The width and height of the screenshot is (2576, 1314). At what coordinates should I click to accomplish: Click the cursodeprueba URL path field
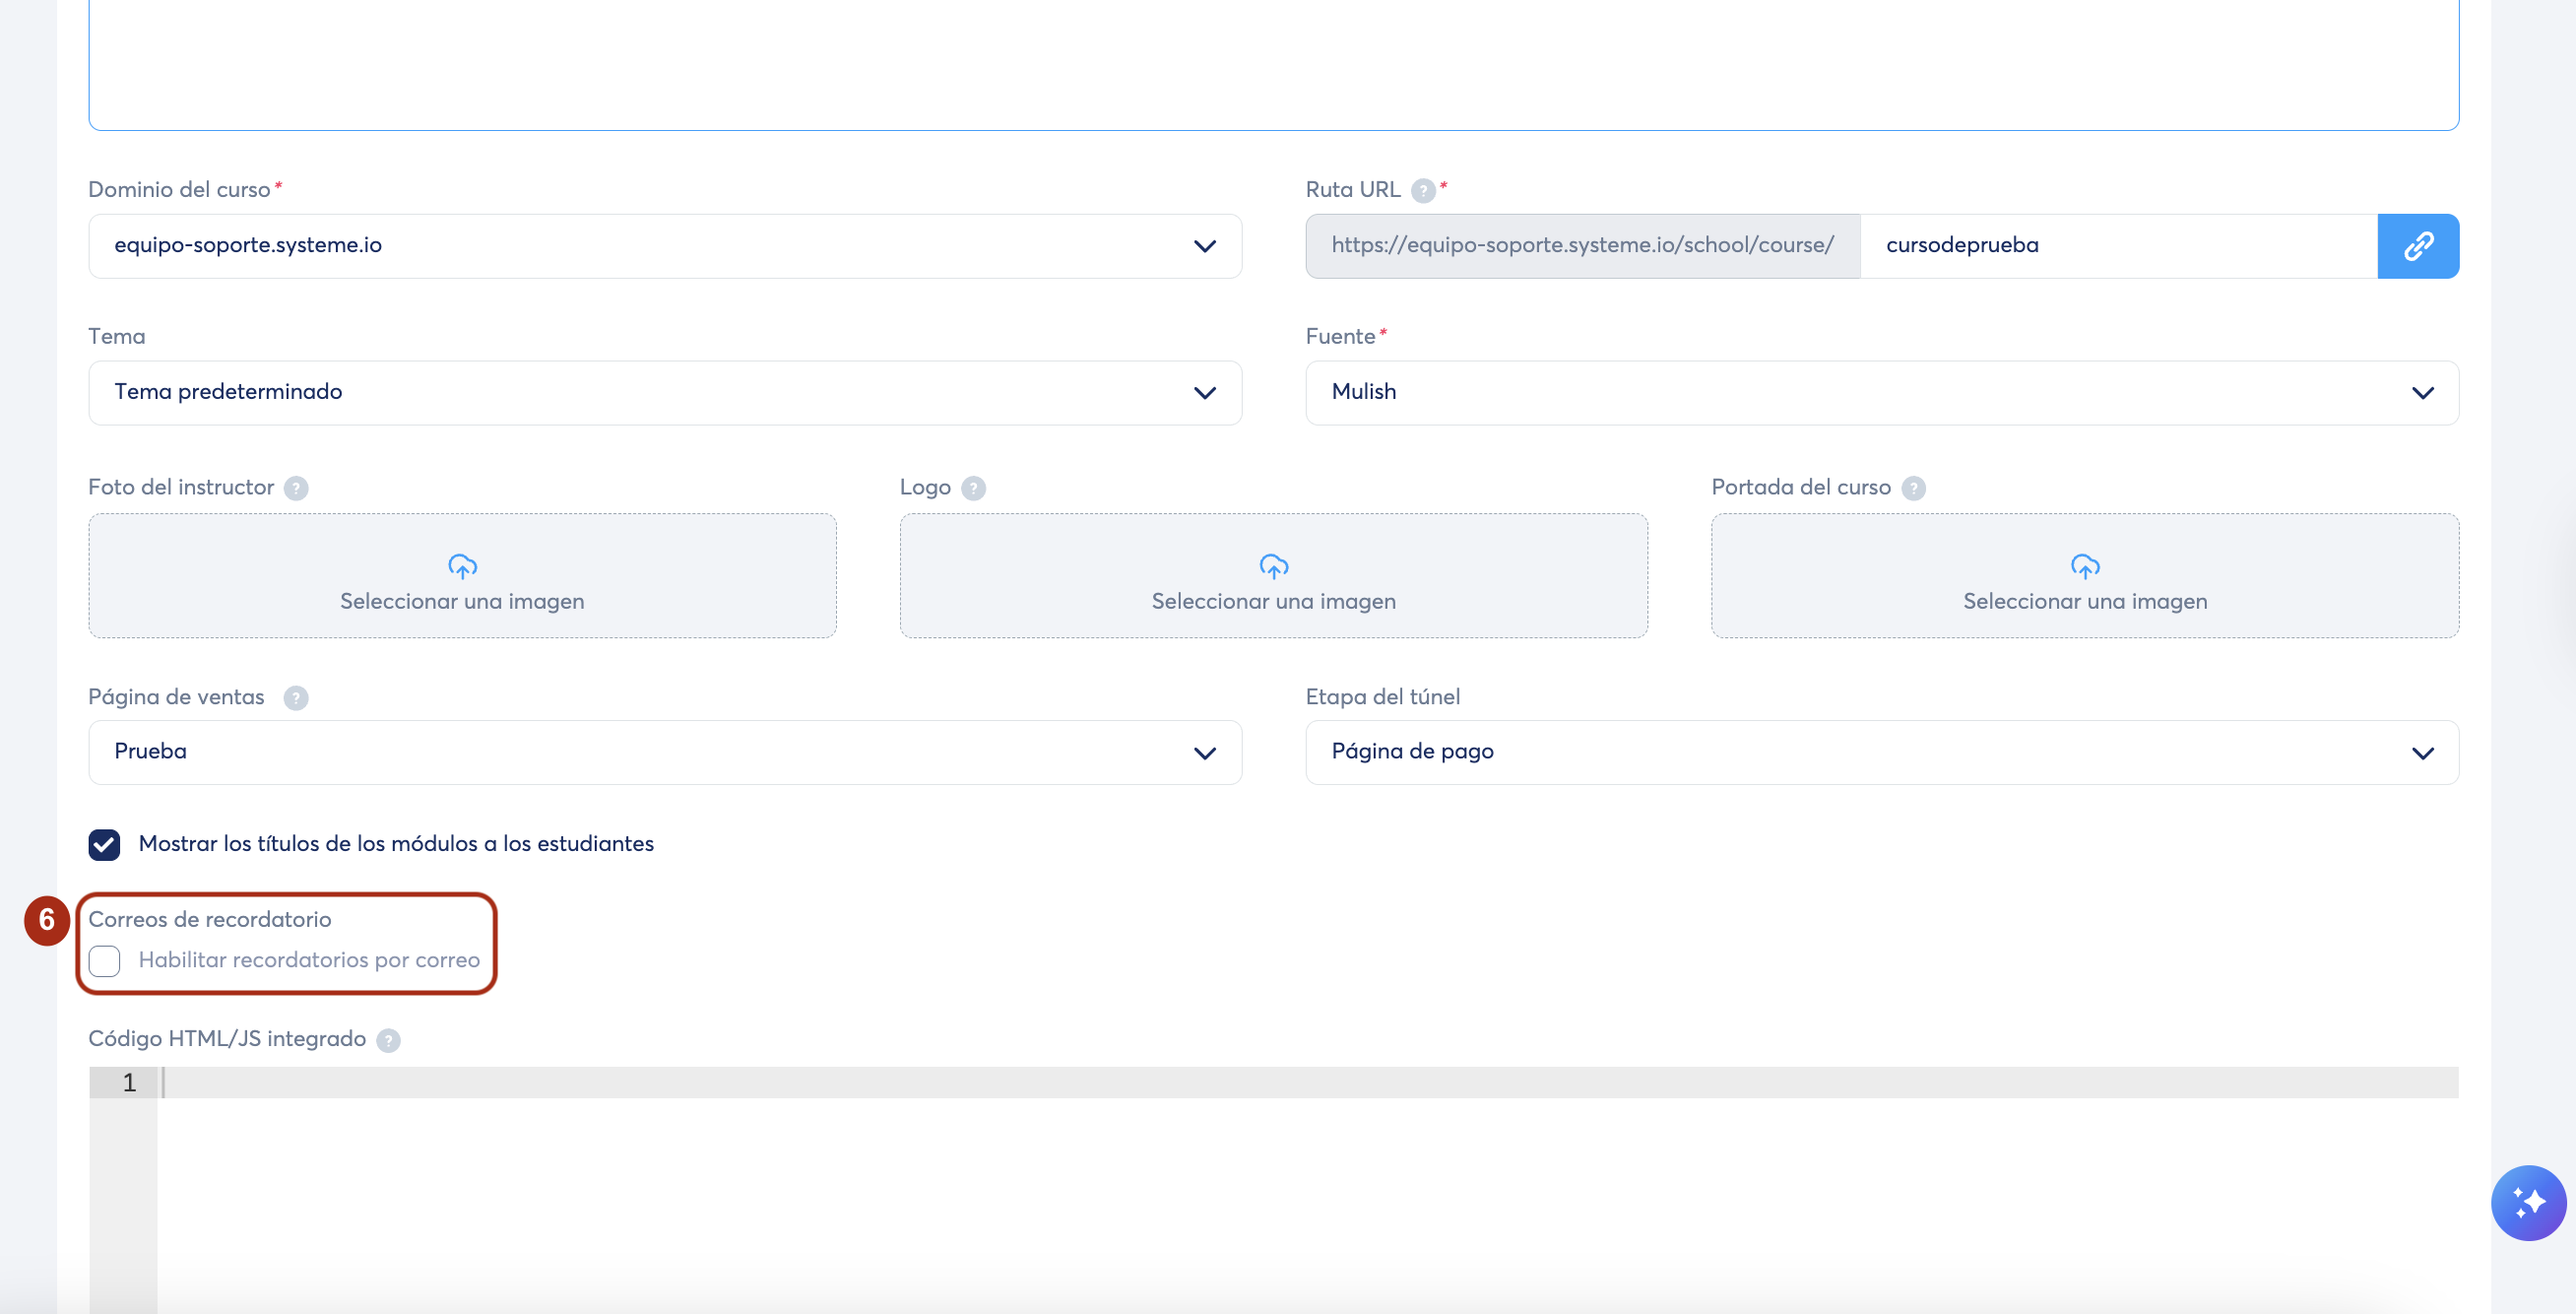point(2117,246)
